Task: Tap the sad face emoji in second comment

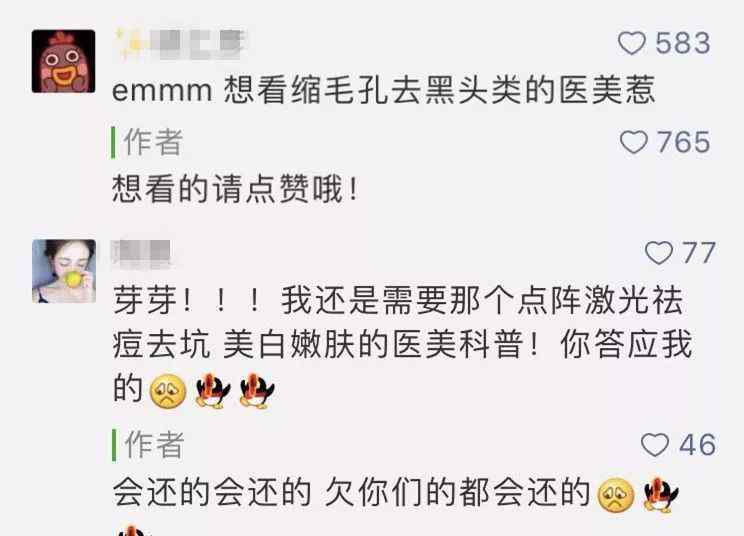Action: coord(167,391)
